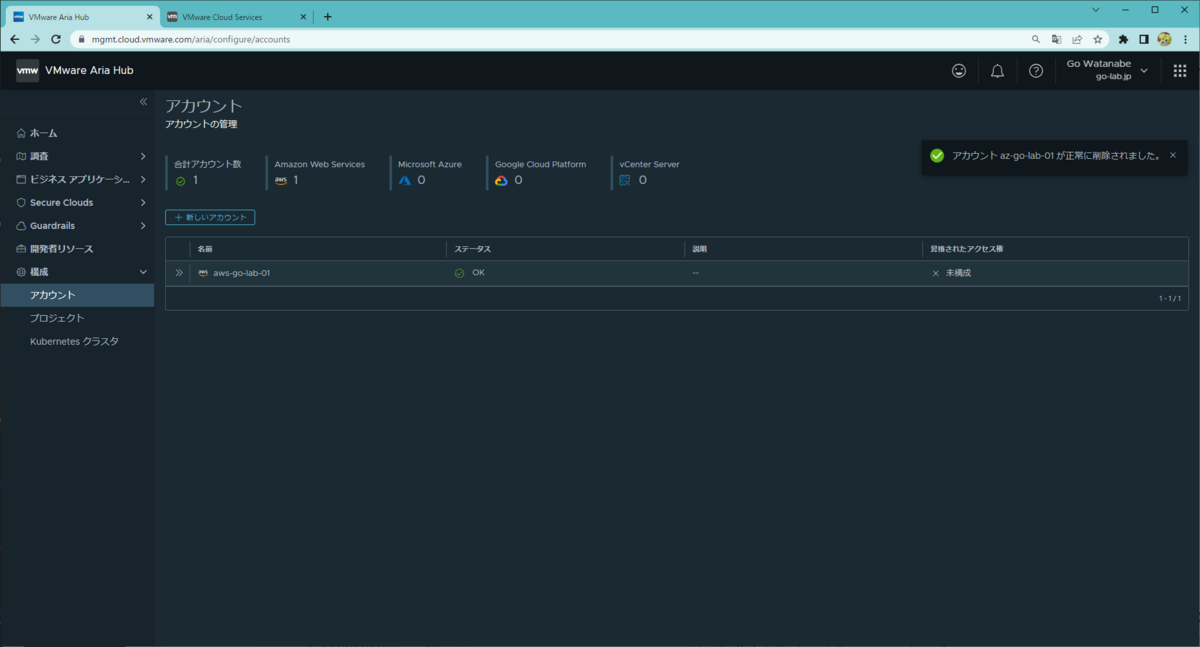Expand the Go Watanabe user menu
This screenshot has width=1200, height=647.
1107,70
